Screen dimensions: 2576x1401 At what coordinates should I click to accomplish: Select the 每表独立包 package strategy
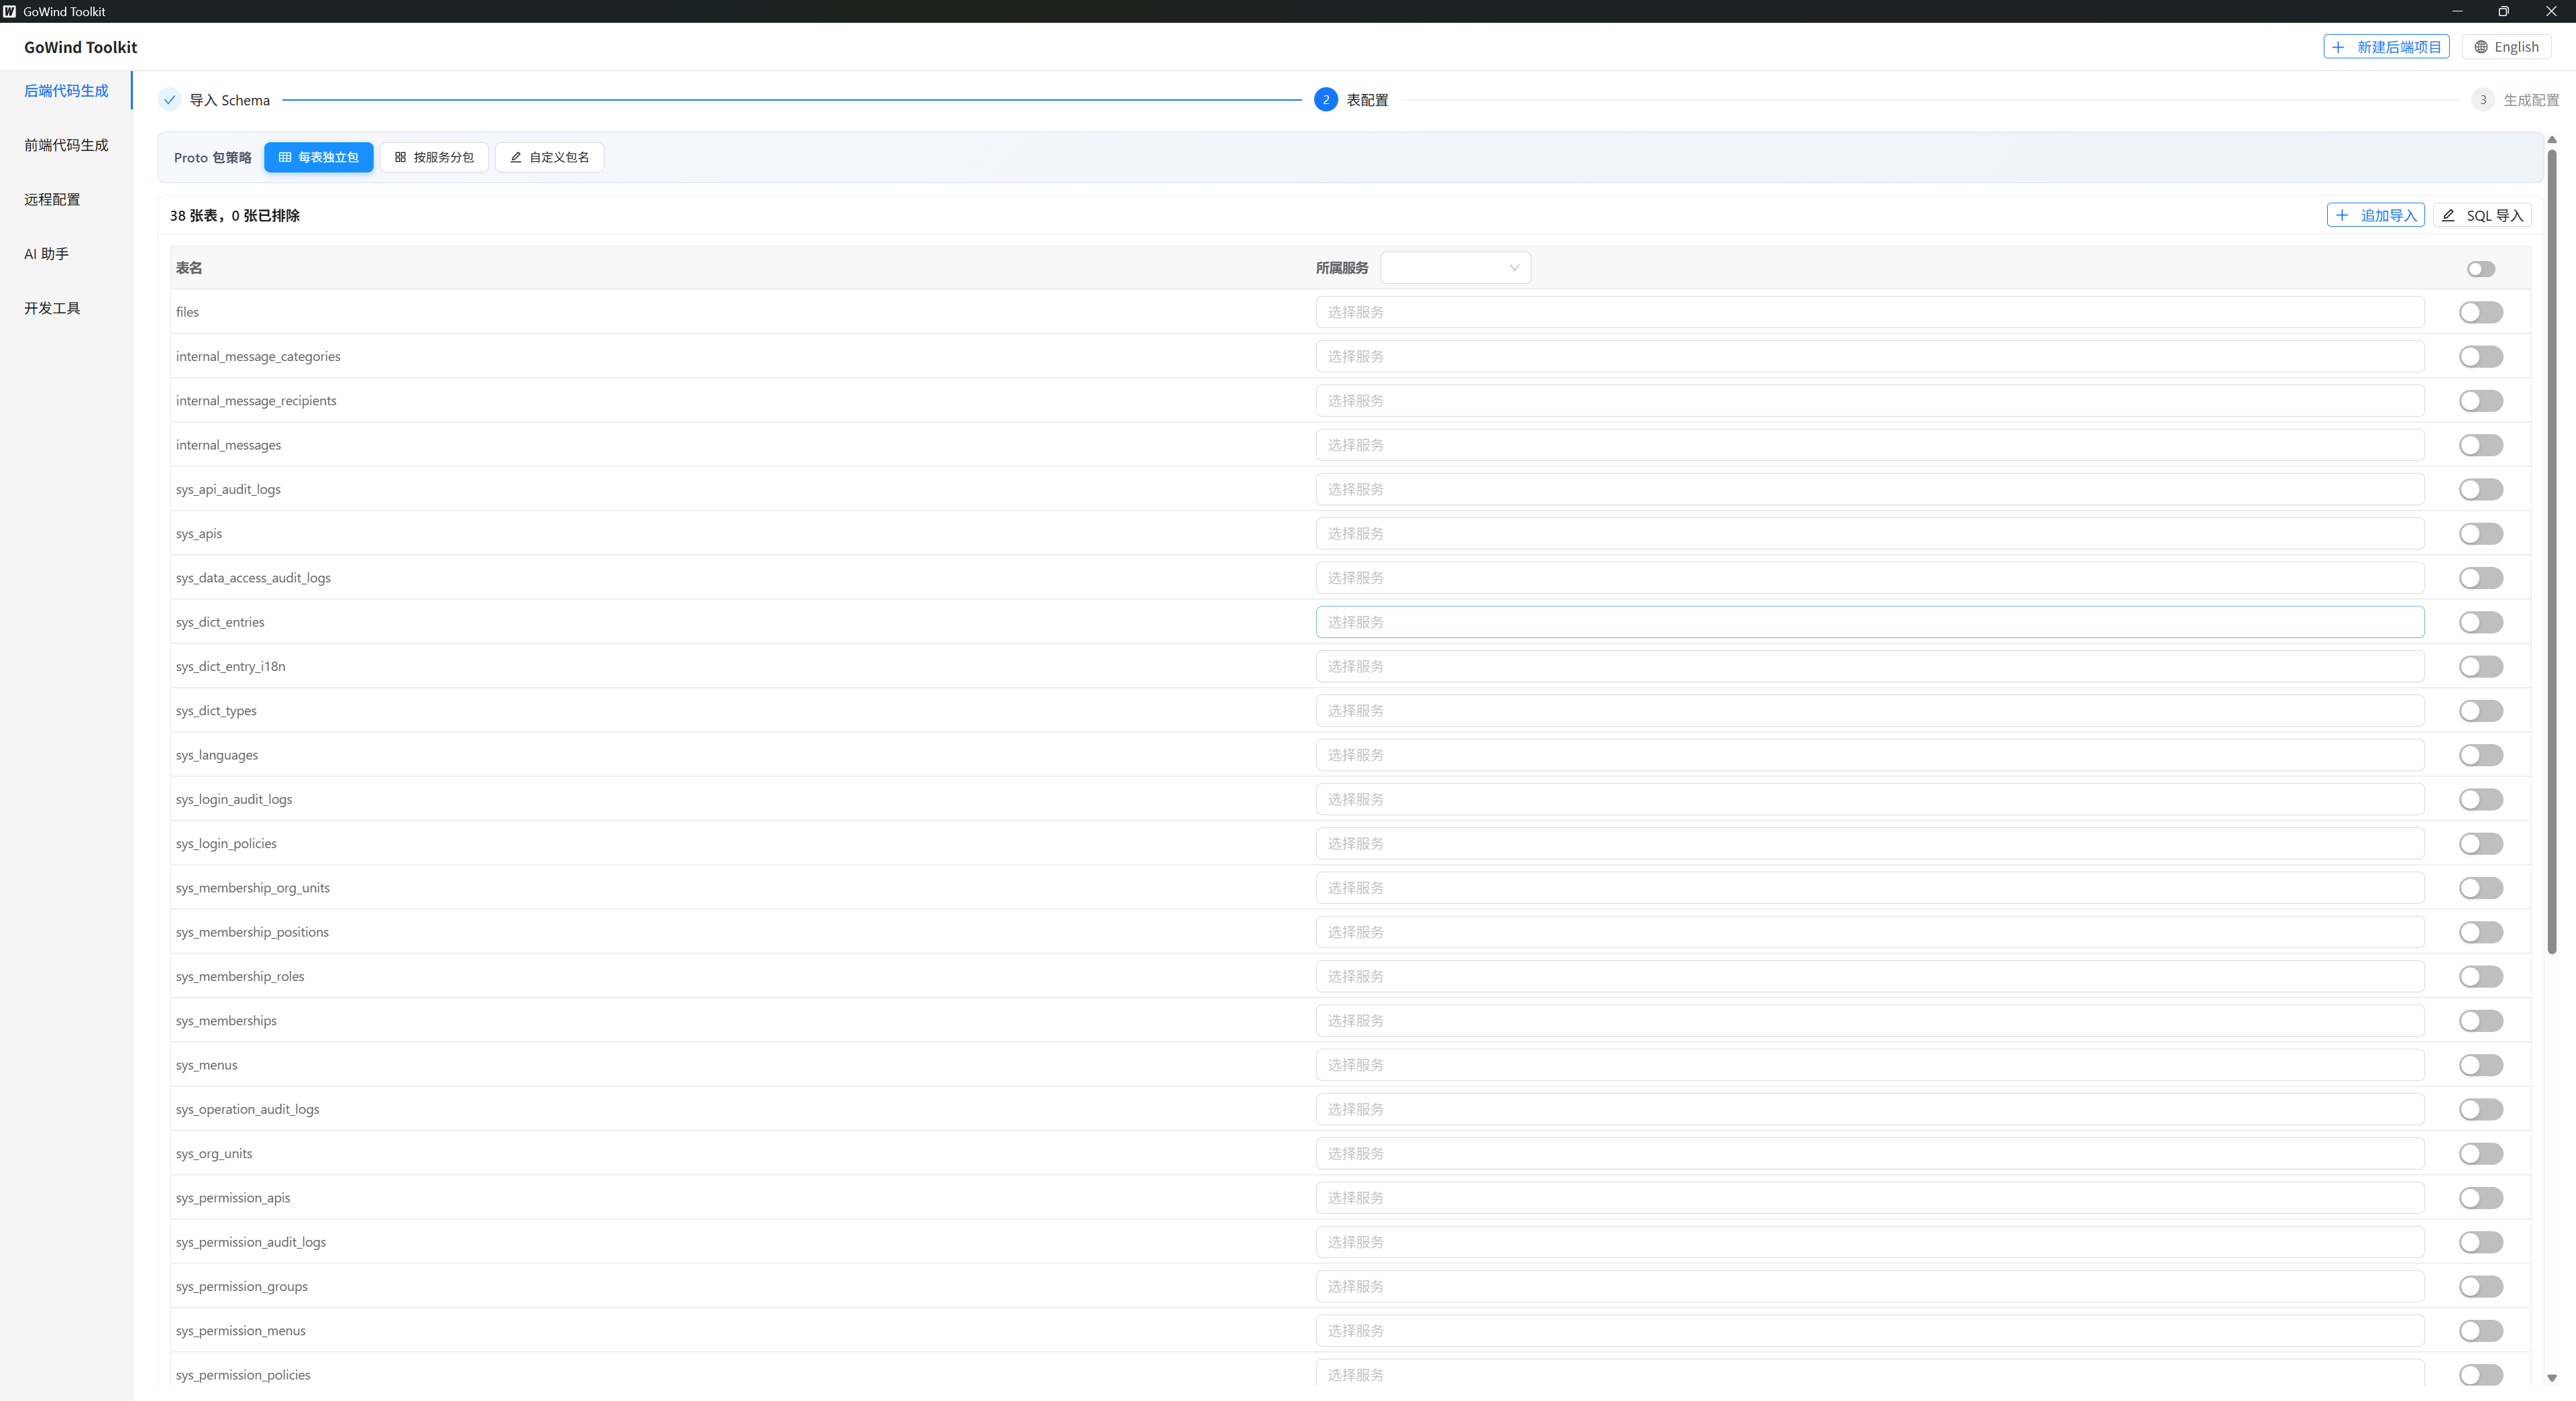point(318,157)
